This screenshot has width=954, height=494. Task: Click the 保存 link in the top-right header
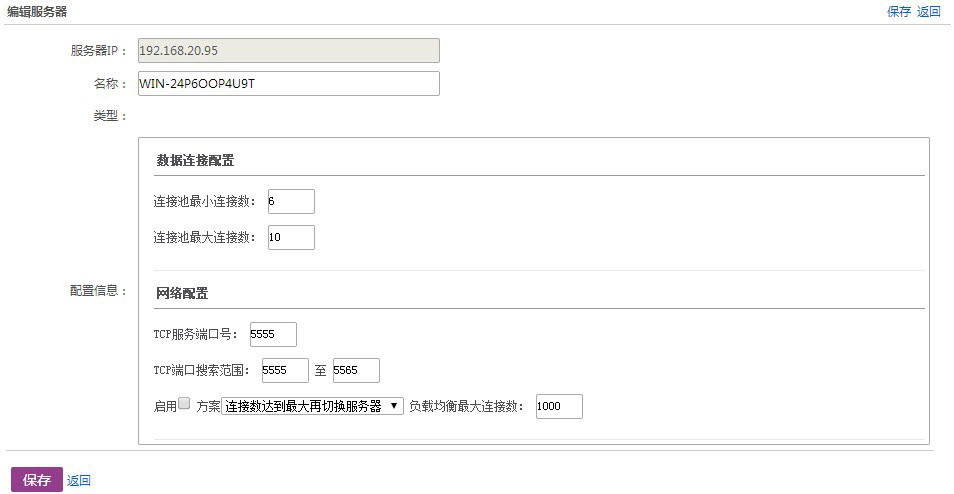click(899, 12)
